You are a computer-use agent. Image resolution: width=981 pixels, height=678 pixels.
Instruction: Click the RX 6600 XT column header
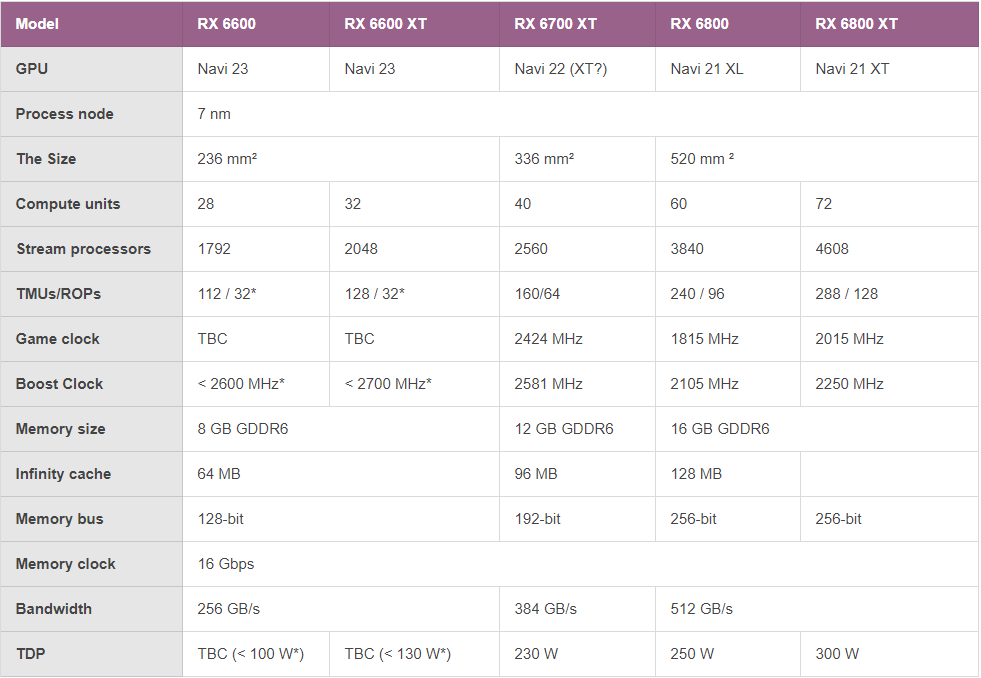385,24
